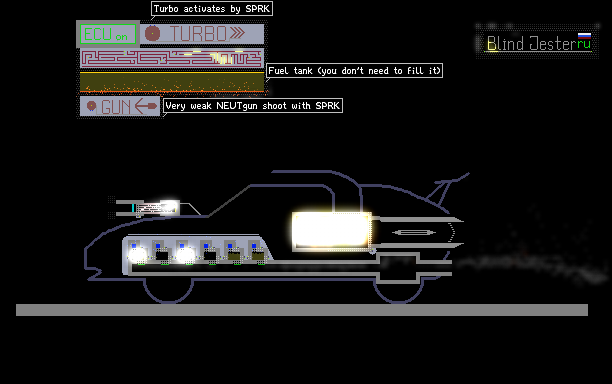The width and height of the screenshot is (612, 384).
Task: Click the red TURBO activation dot
Action: tap(152, 34)
